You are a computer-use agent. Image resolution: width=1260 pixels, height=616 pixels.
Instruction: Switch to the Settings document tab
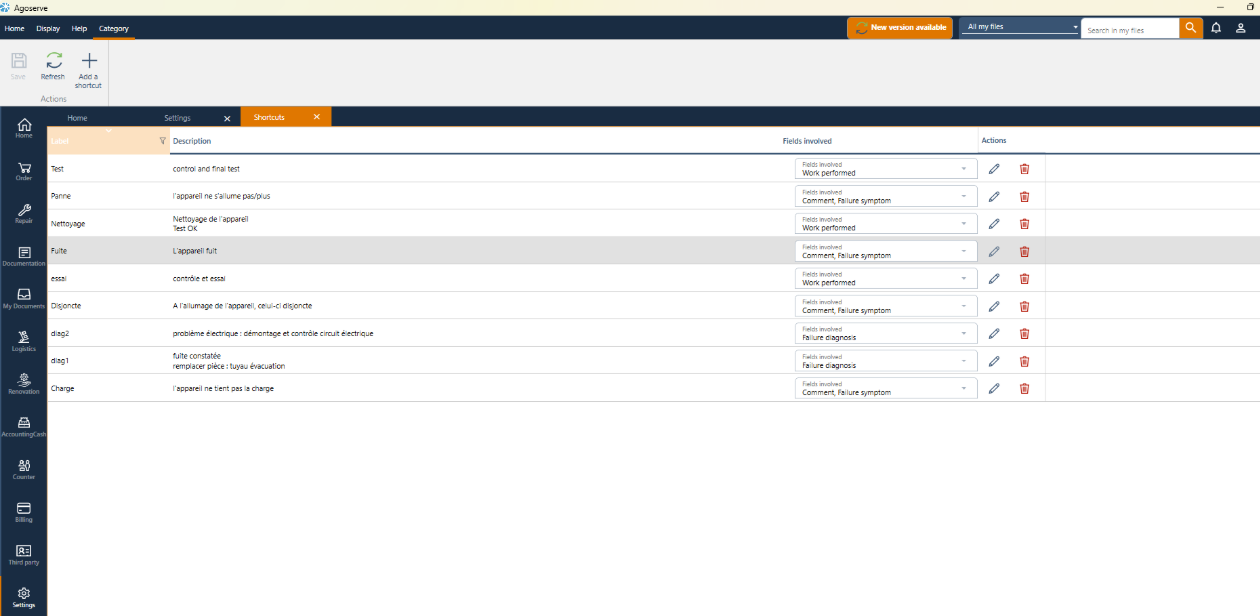pyautogui.click(x=177, y=118)
